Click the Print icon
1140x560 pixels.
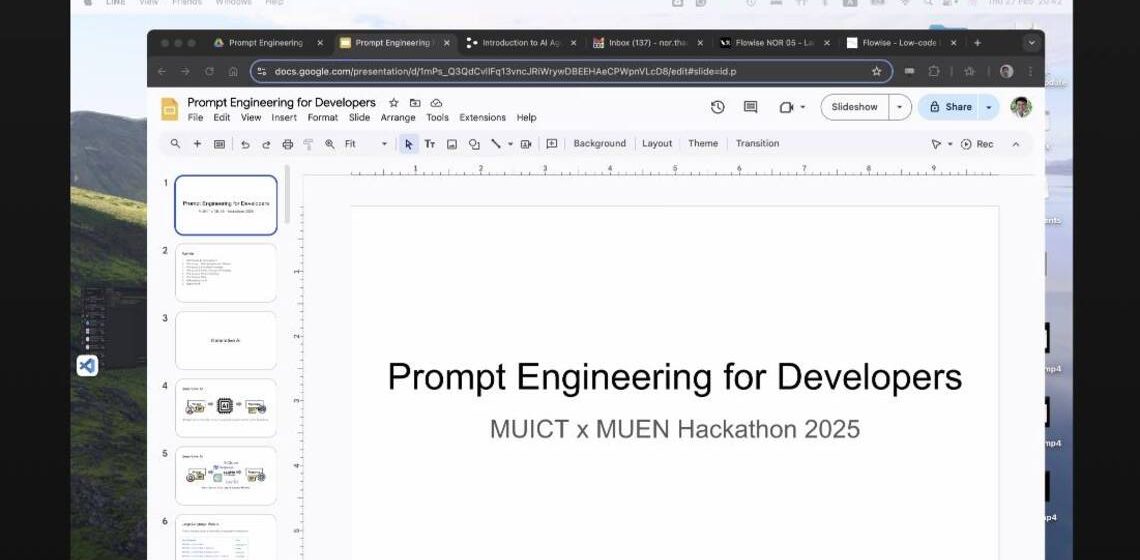tap(288, 144)
